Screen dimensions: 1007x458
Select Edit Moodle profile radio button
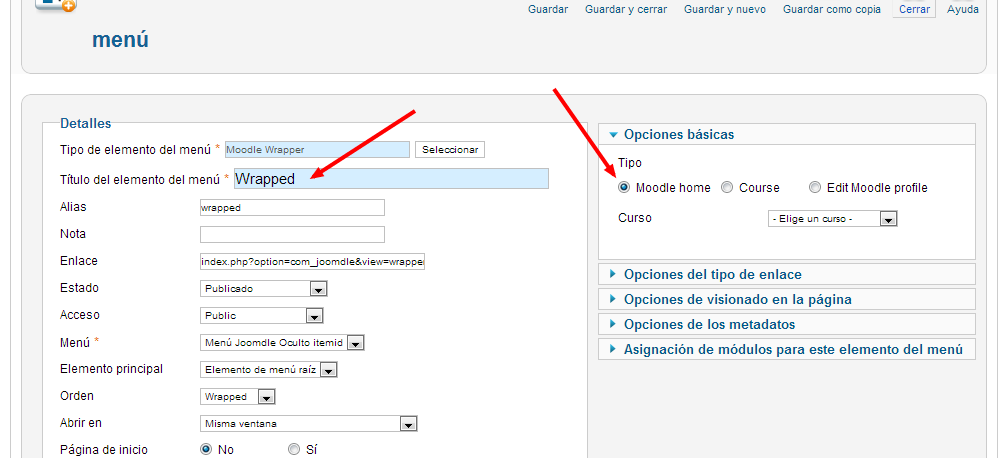tap(815, 188)
